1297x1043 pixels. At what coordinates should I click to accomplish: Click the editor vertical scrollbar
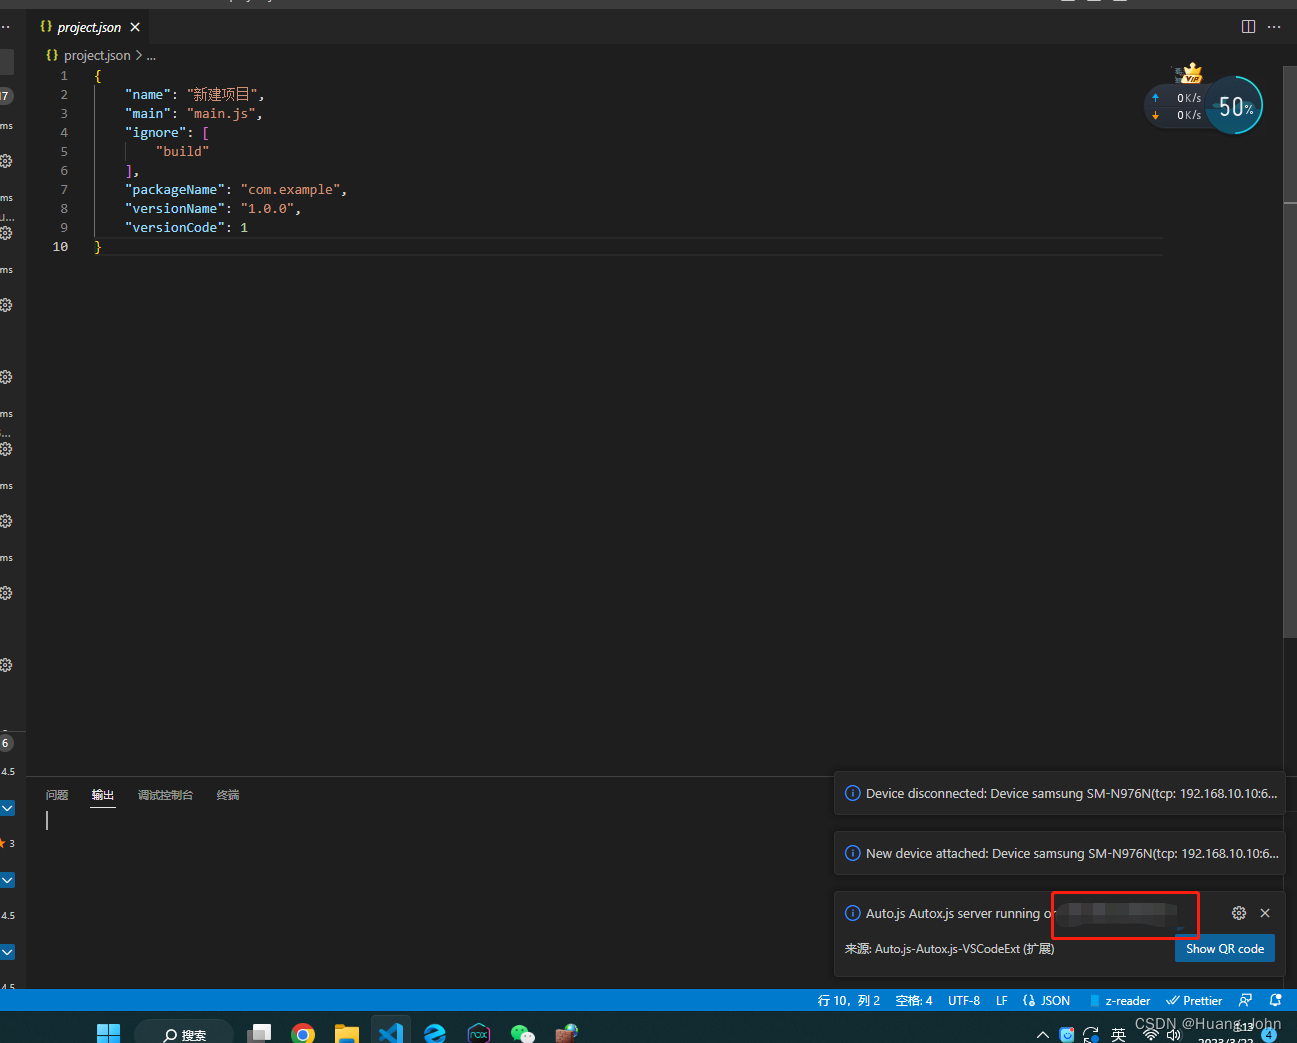coord(1290,352)
